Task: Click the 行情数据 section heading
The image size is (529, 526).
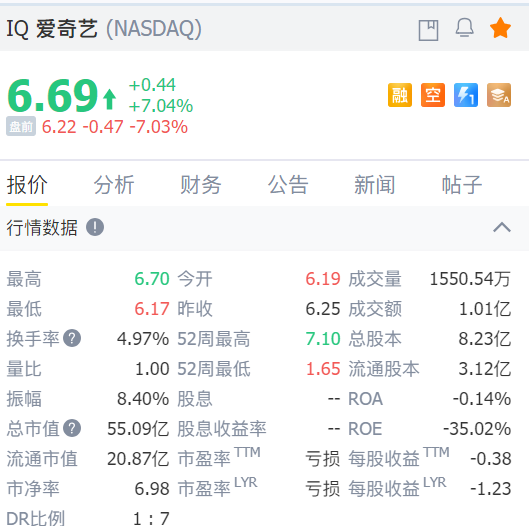Action: click(42, 227)
